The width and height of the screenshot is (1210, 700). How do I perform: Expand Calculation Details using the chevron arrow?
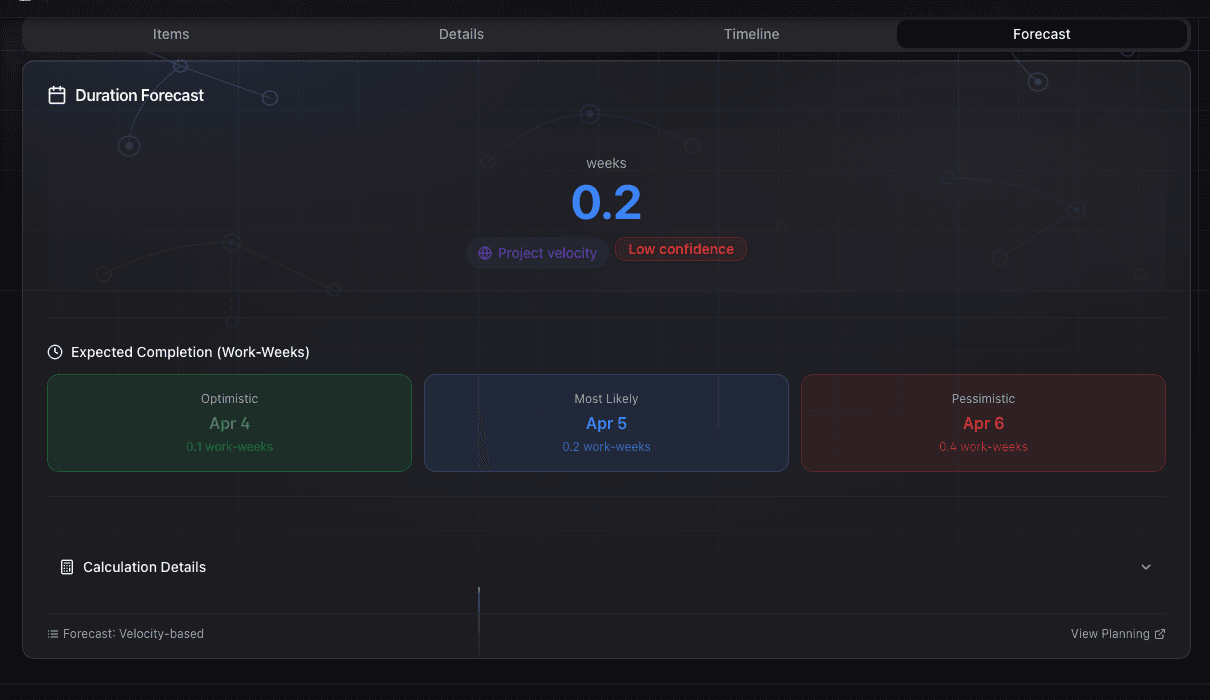[1146, 567]
